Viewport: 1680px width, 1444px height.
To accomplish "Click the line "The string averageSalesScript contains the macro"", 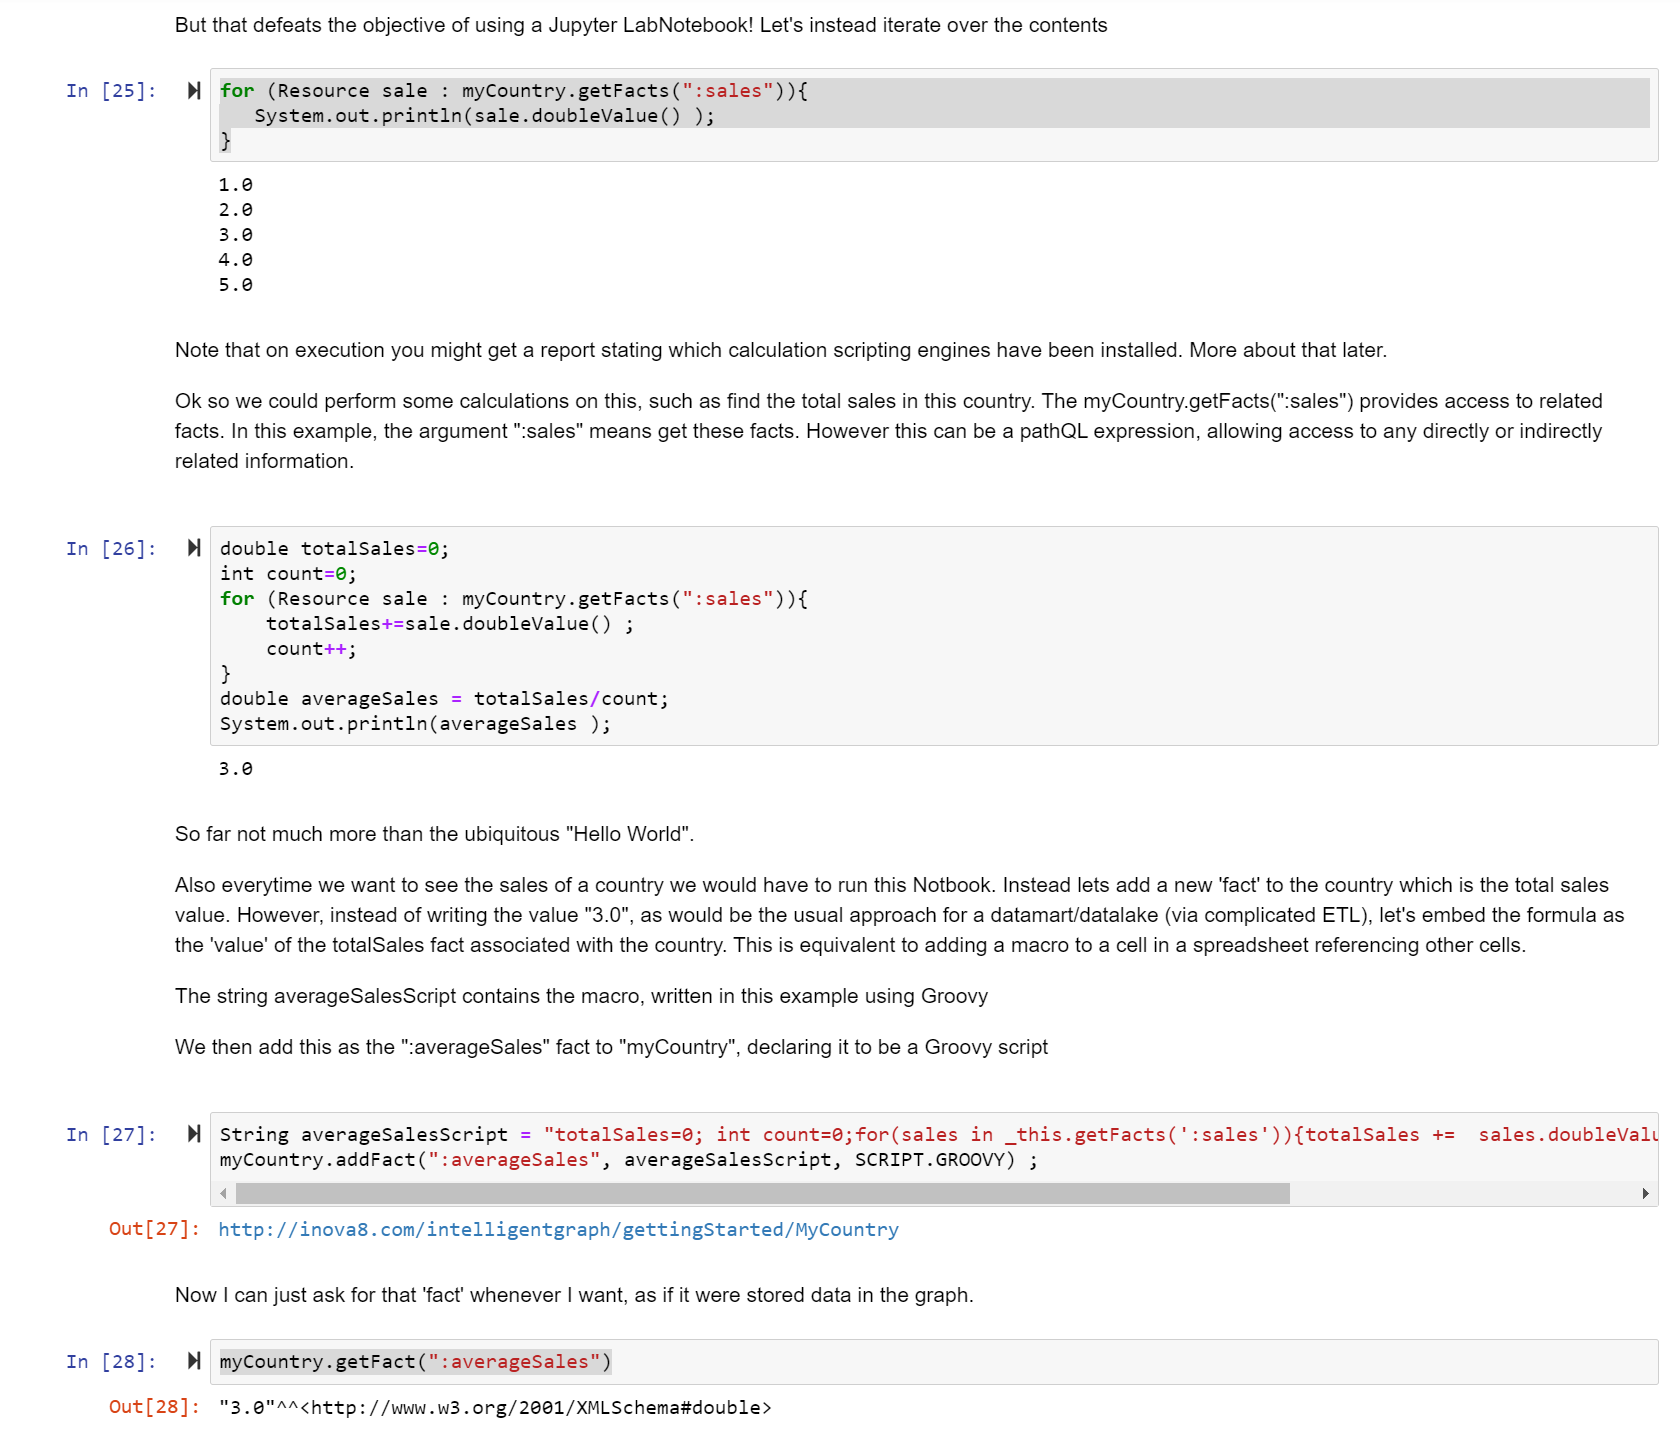I will (x=581, y=996).
